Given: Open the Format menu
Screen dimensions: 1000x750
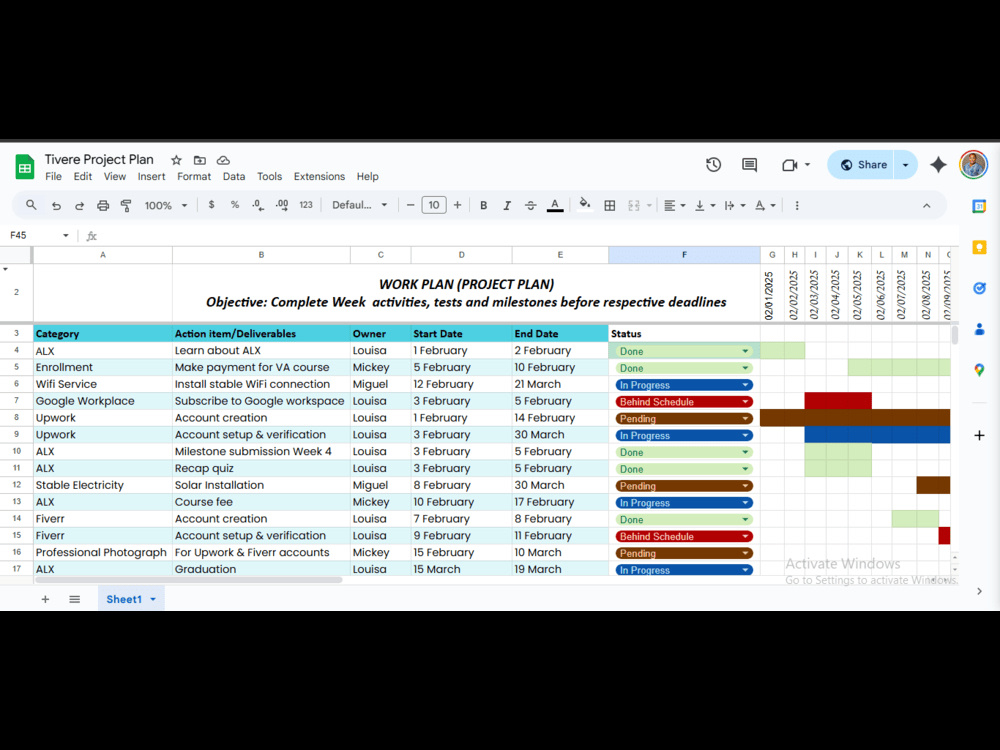Looking at the screenshot, I should click(x=194, y=177).
